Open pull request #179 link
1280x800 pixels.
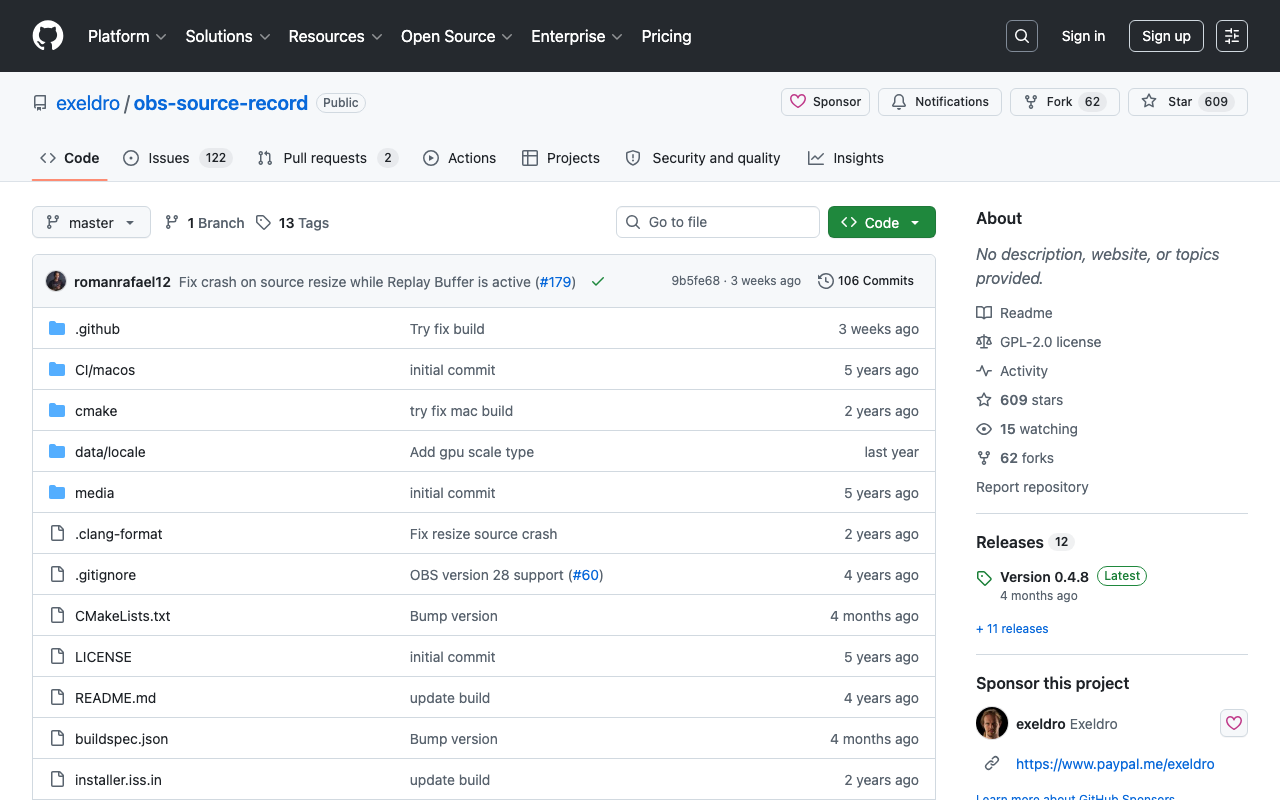[555, 282]
